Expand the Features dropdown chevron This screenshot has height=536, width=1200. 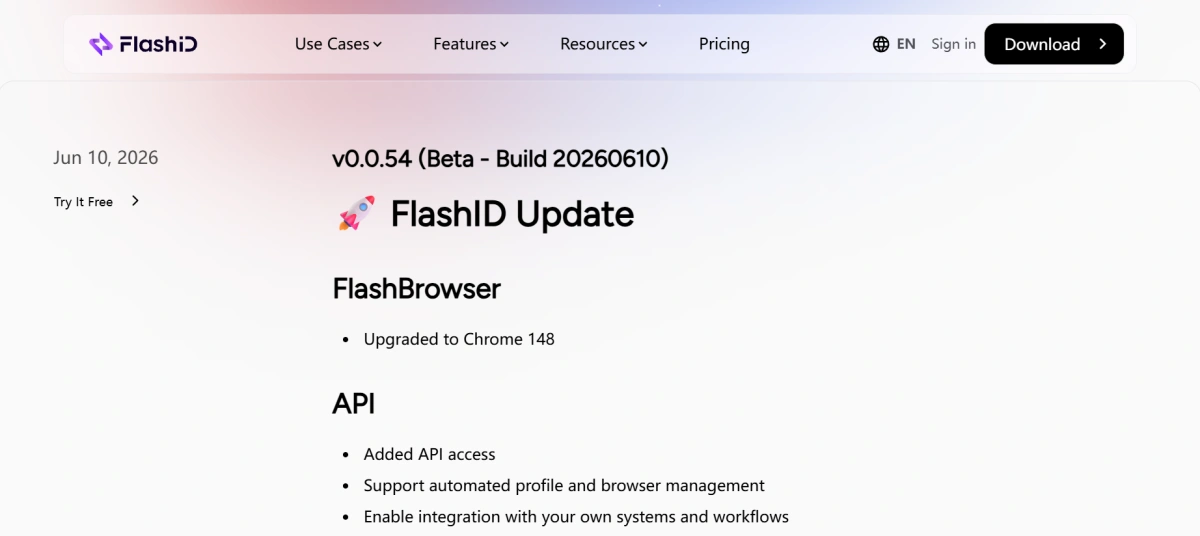click(x=505, y=45)
